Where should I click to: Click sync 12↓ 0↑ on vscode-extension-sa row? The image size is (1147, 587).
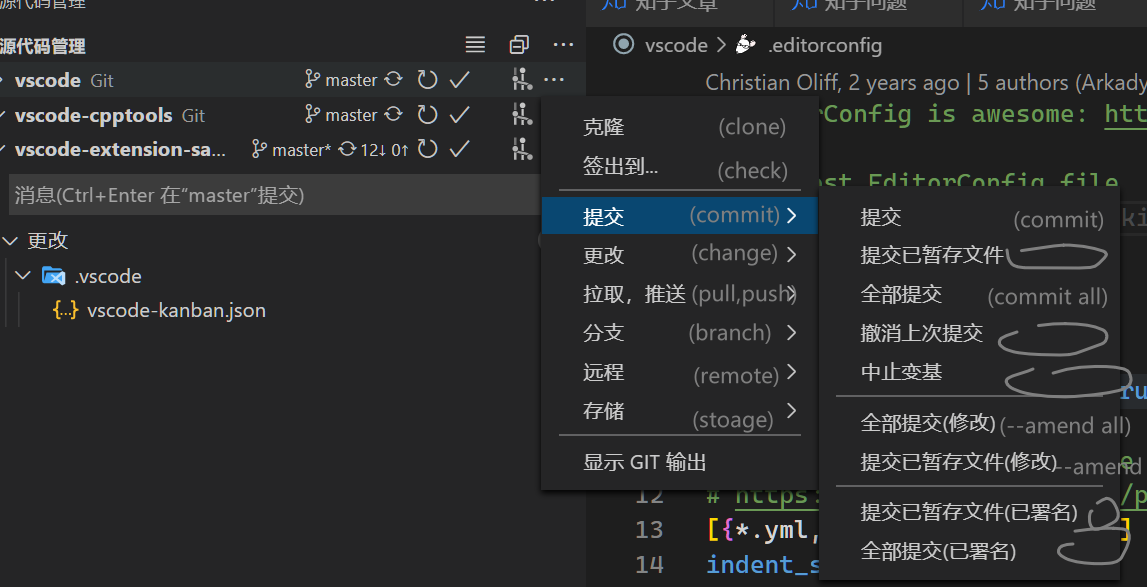click(x=373, y=150)
